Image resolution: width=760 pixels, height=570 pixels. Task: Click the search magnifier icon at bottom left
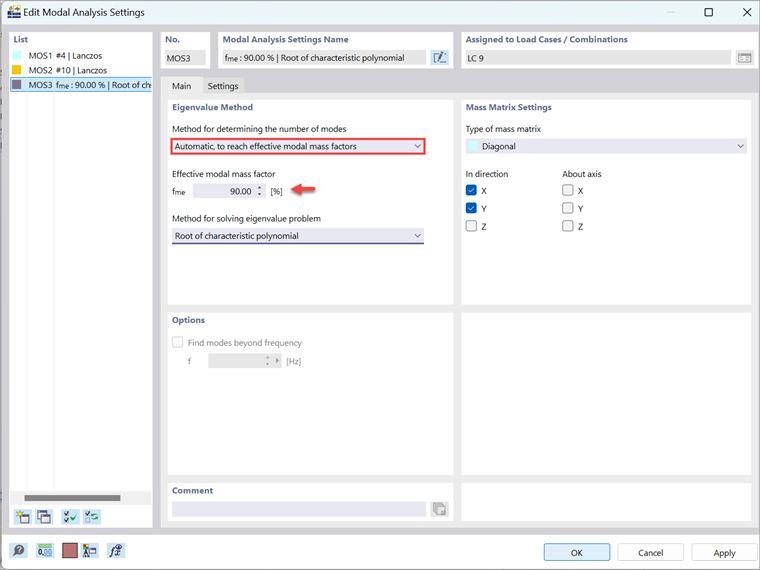[18, 551]
